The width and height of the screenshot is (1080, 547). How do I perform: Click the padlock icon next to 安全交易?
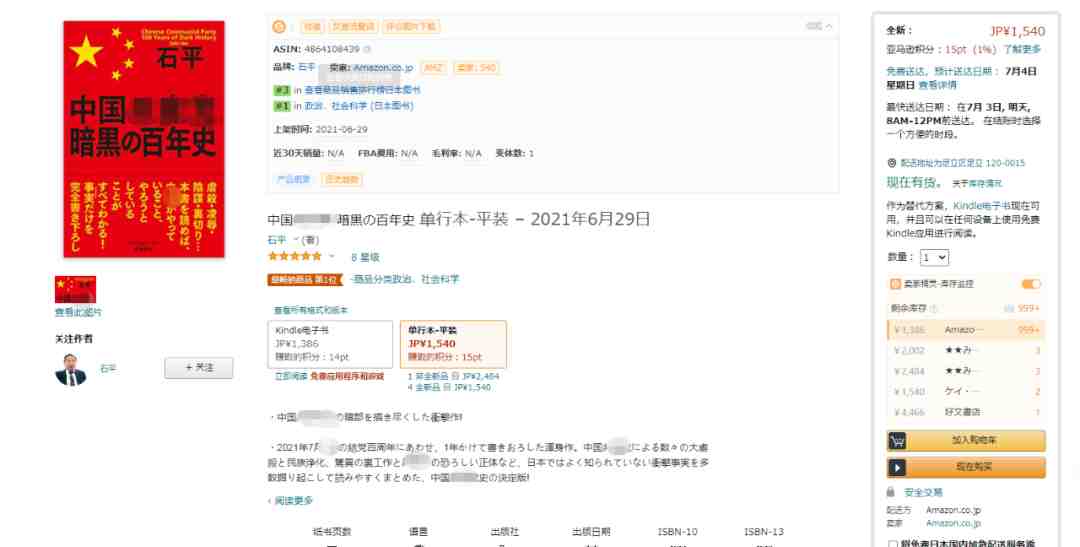891,493
